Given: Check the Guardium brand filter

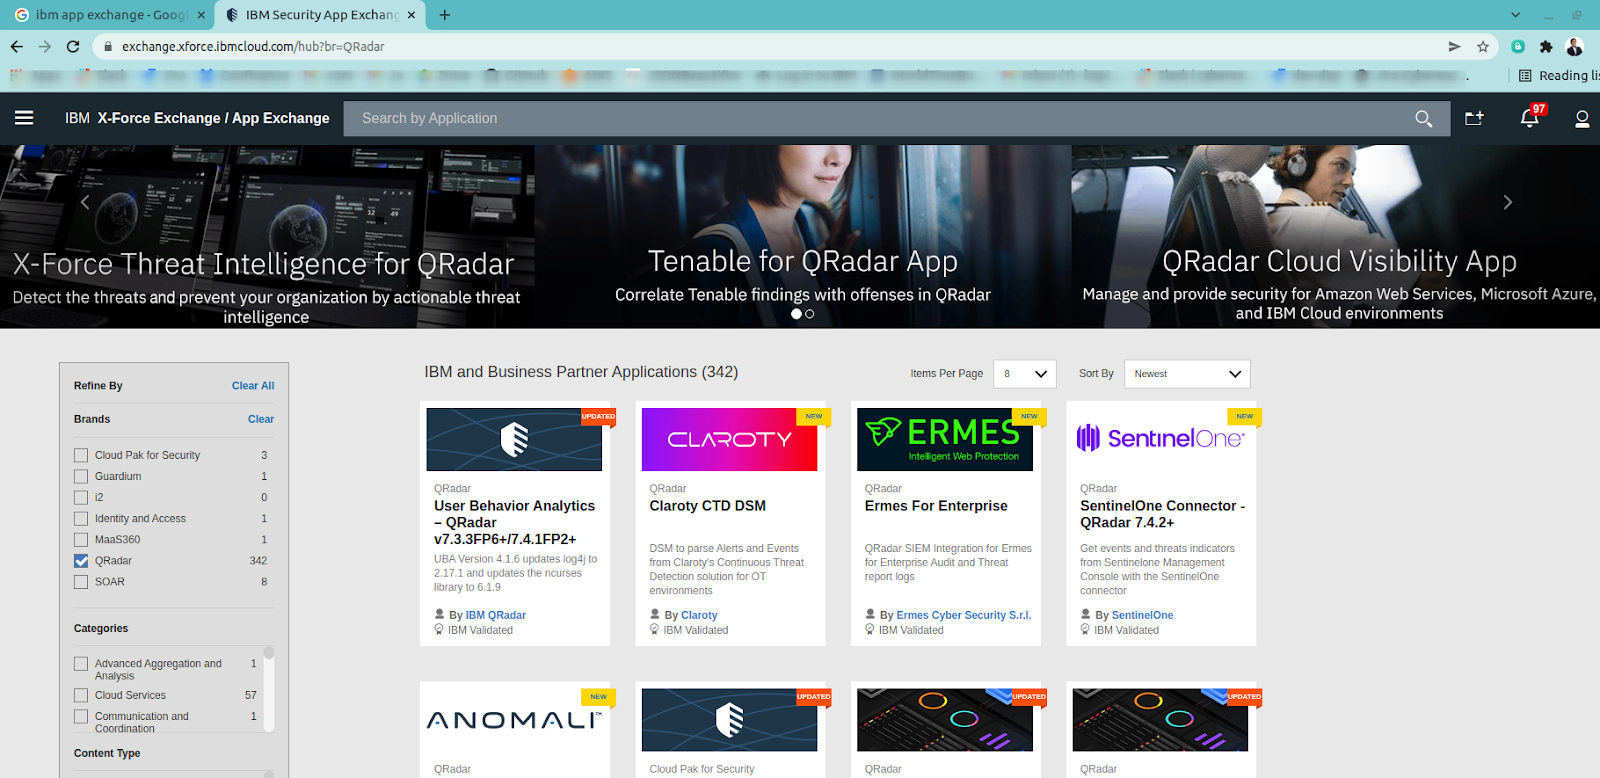Looking at the screenshot, I should click(x=81, y=476).
